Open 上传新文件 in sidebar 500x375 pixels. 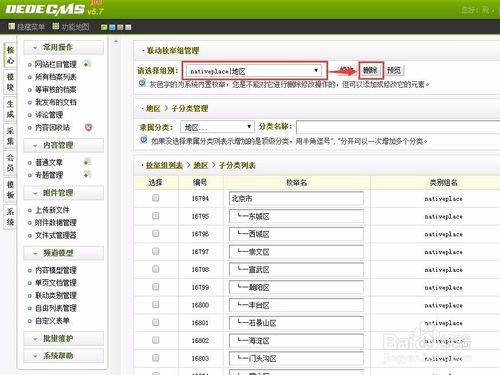point(52,210)
